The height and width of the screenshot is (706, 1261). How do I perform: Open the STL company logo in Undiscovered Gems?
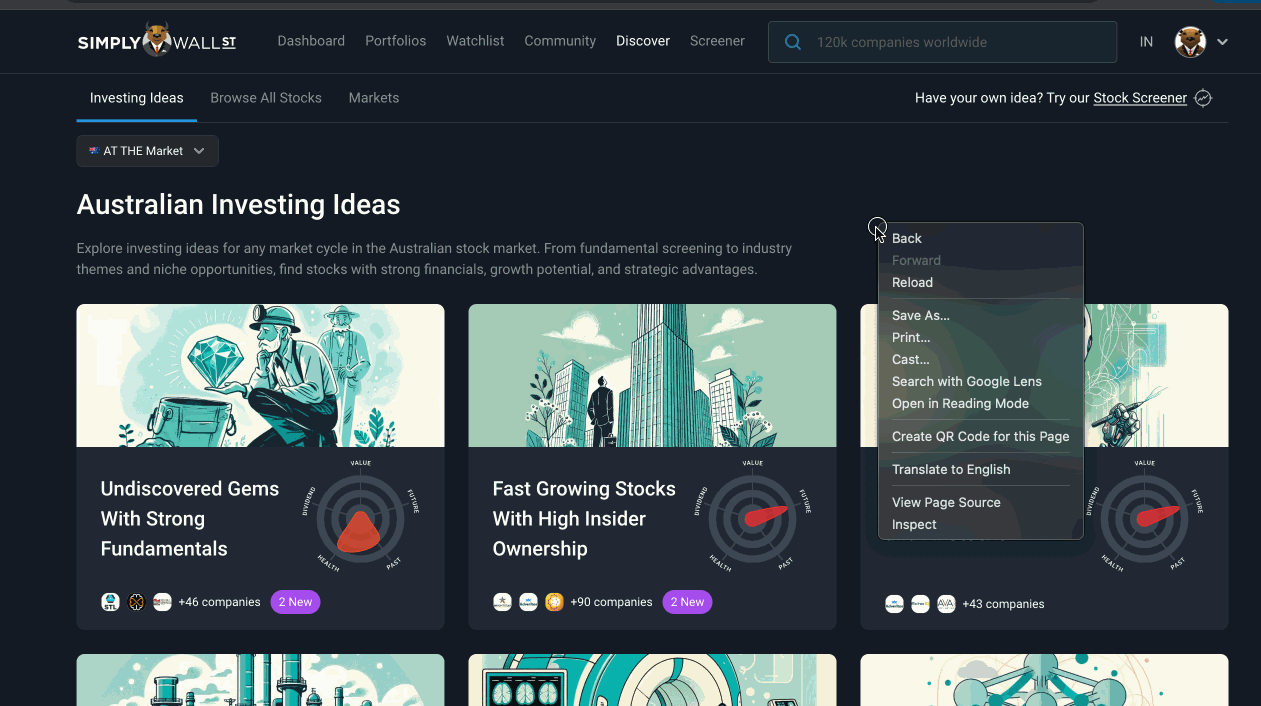pyautogui.click(x=111, y=602)
